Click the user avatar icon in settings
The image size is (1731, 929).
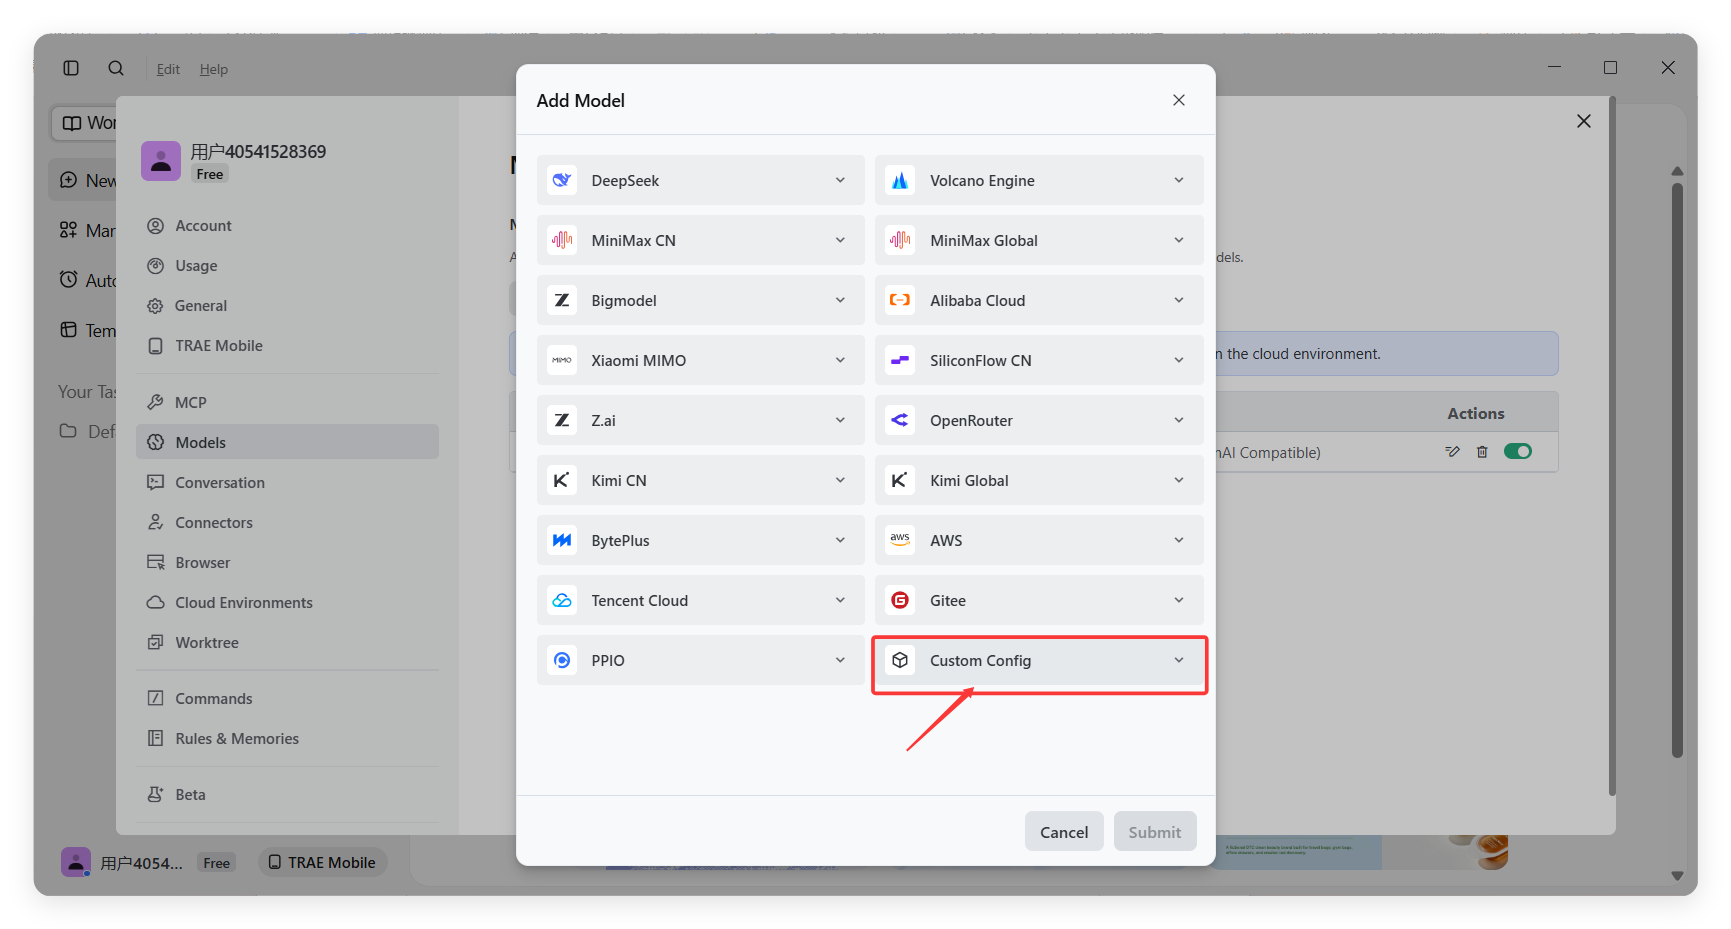click(161, 160)
